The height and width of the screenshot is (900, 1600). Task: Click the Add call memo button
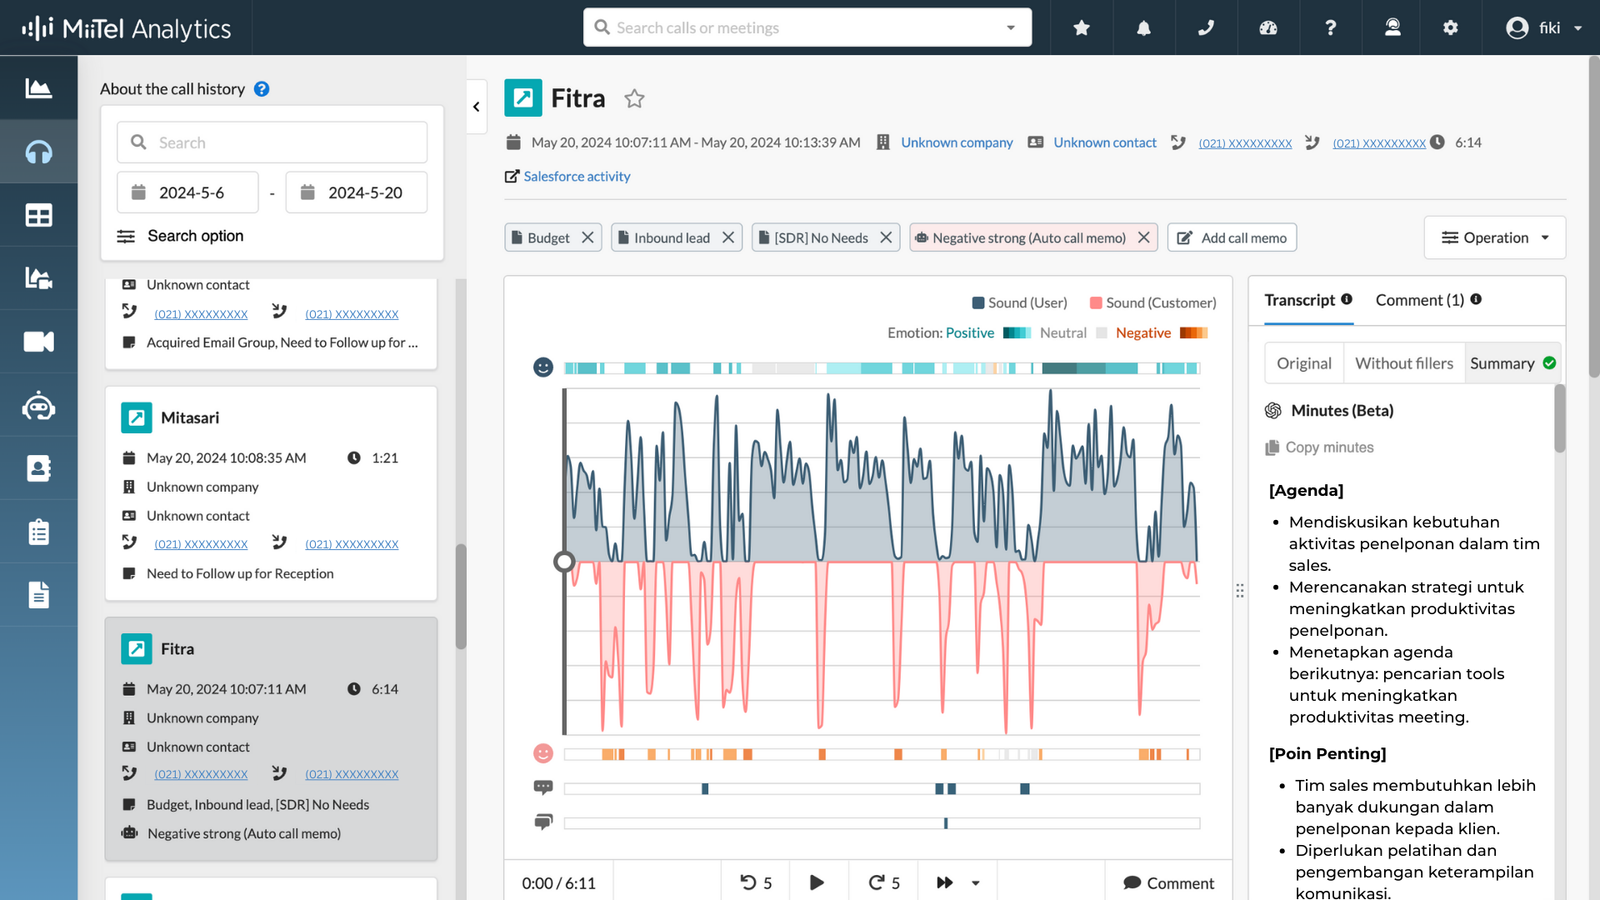pyautogui.click(x=1232, y=238)
